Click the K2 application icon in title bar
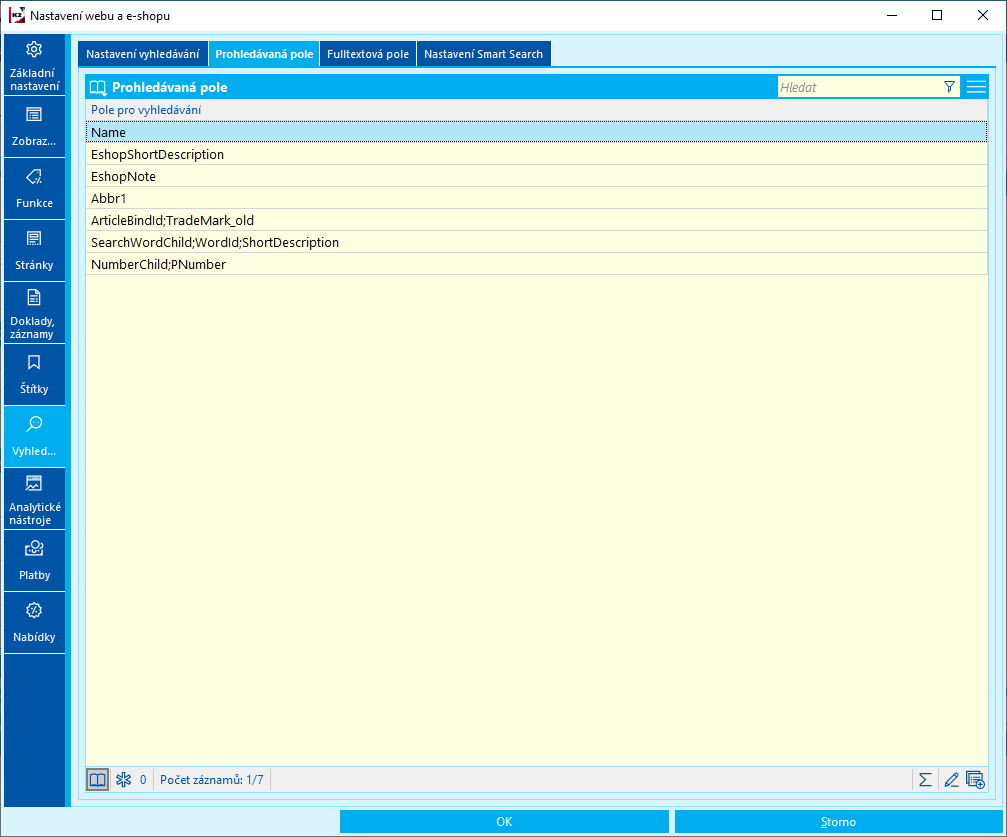The width and height of the screenshot is (1007, 837). click(x=17, y=15)
